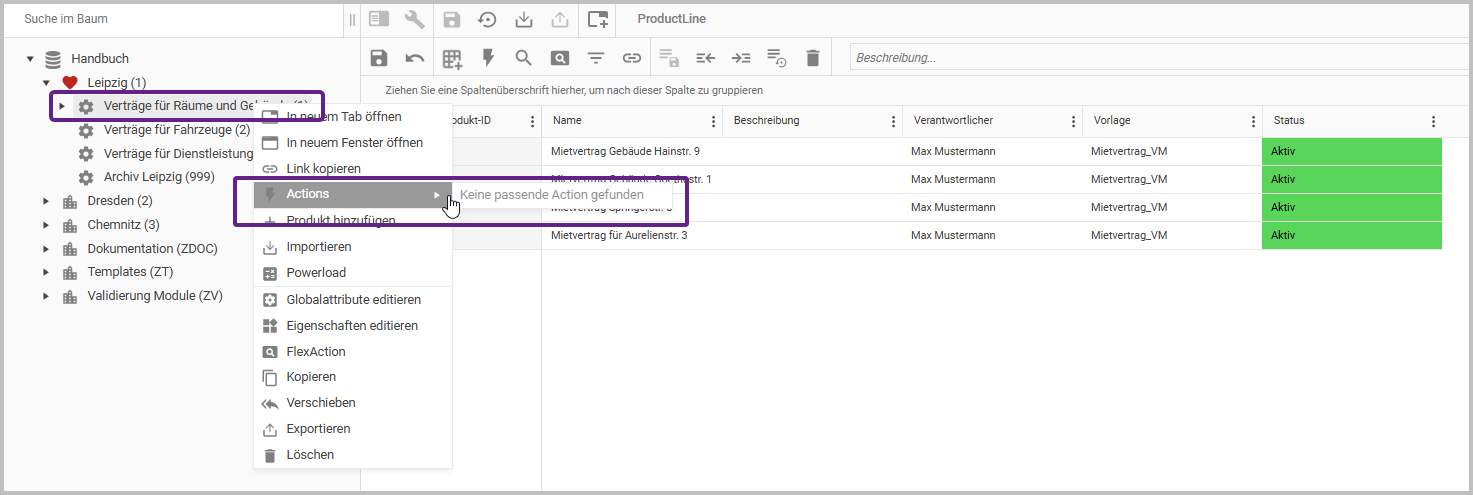Open the filter lines icon
Screen dimensions: 1473x495
(596, 58)
